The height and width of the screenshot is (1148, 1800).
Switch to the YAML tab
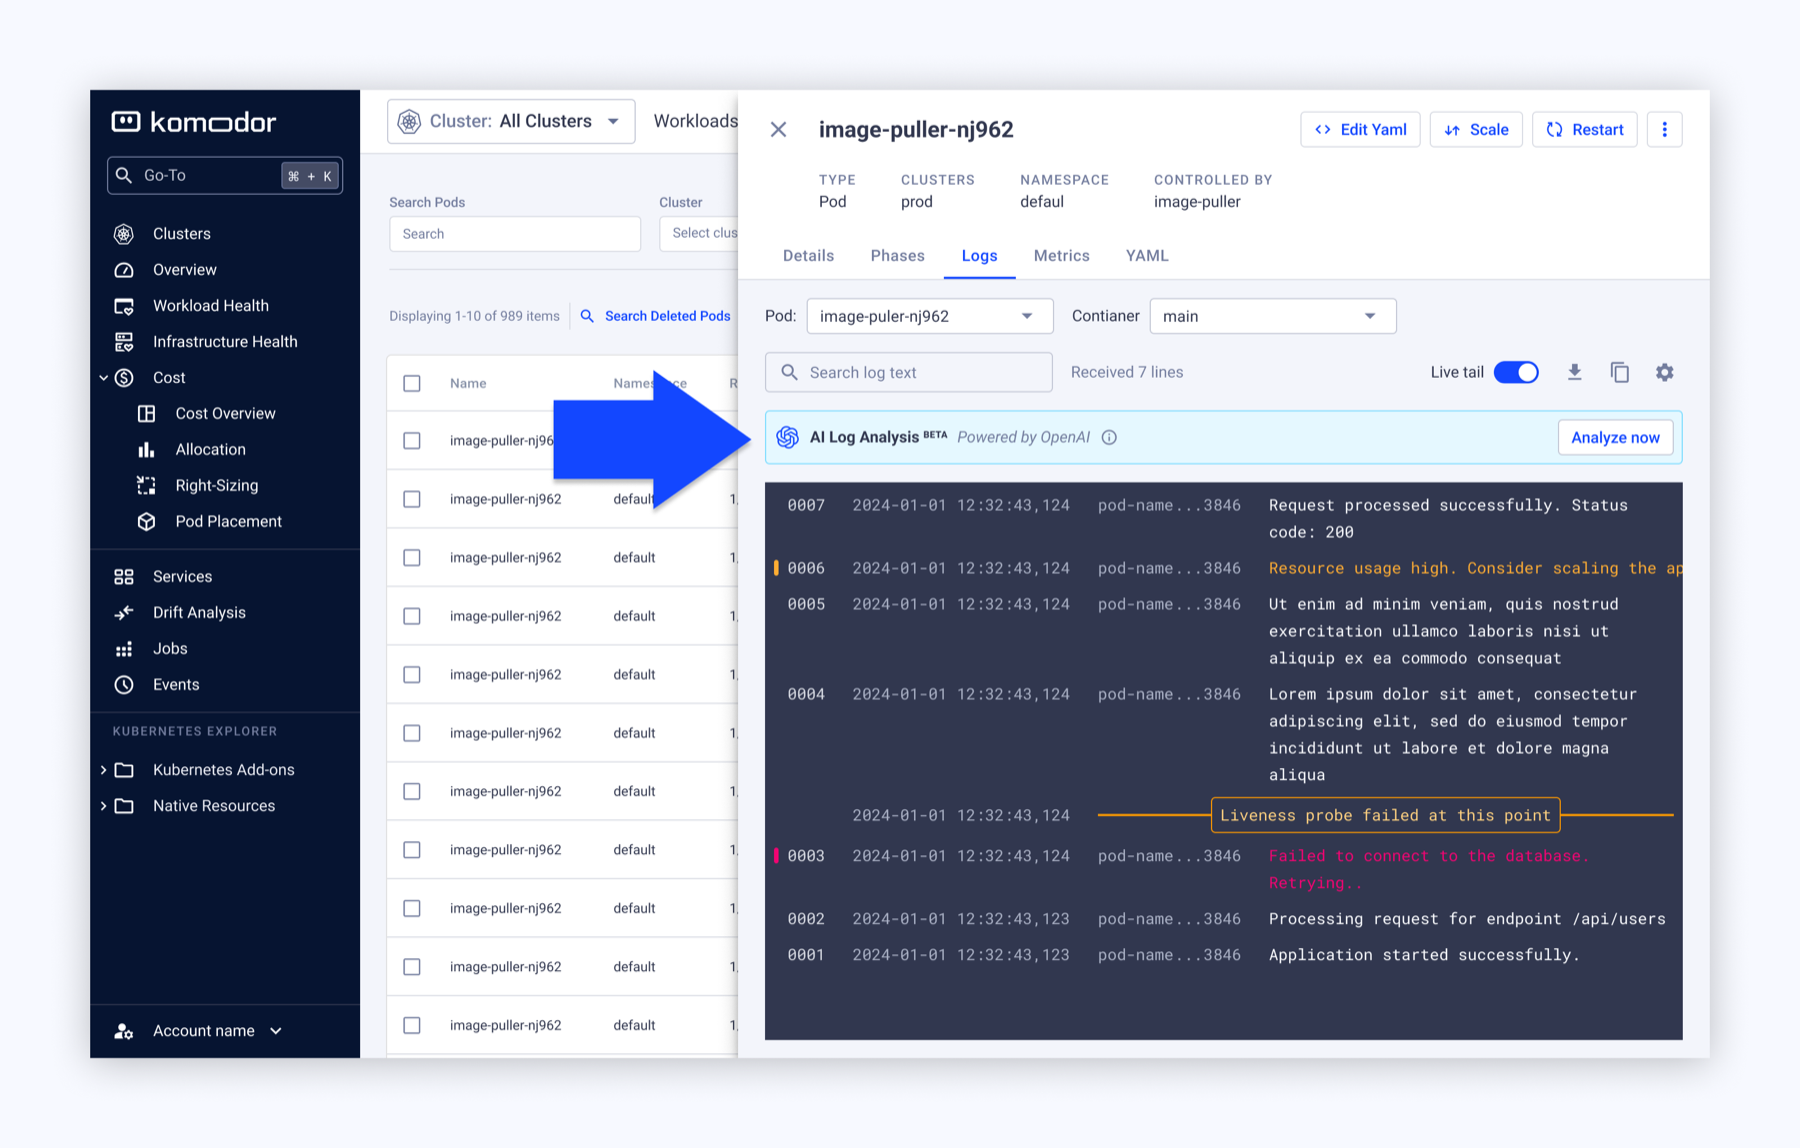tap(1147, 256)
